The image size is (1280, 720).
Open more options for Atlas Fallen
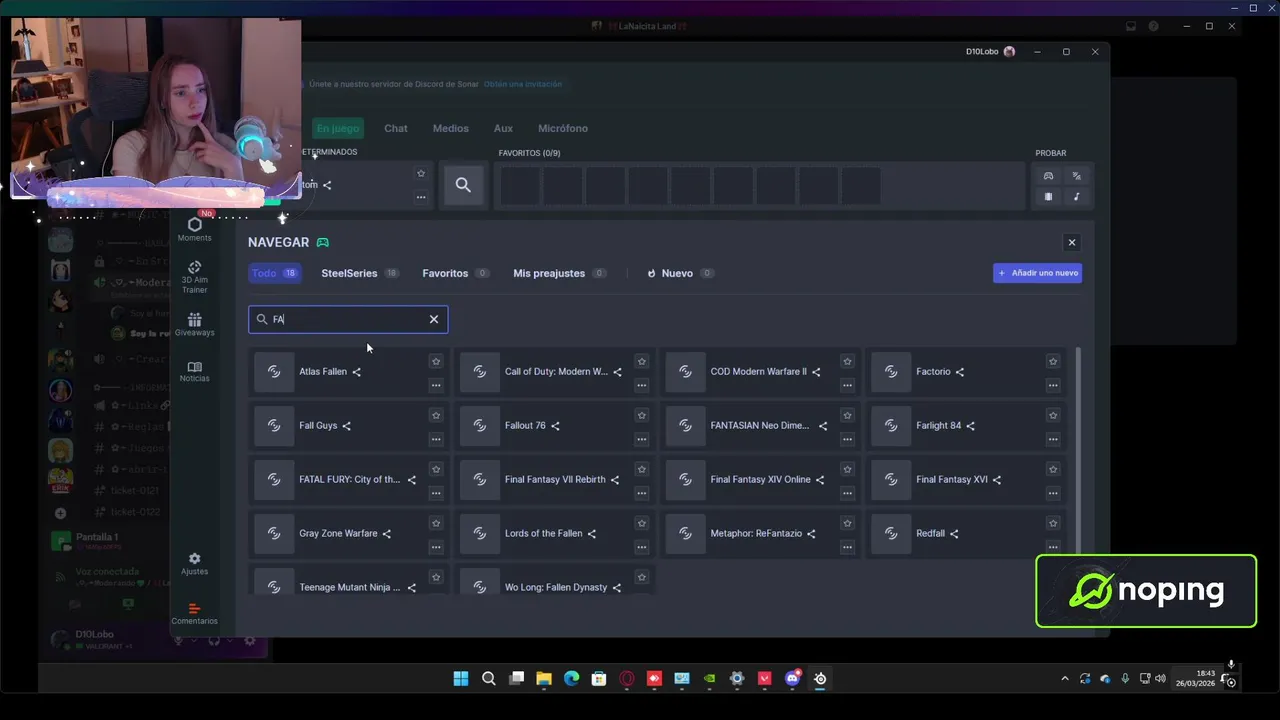click(x=436, y=385)
